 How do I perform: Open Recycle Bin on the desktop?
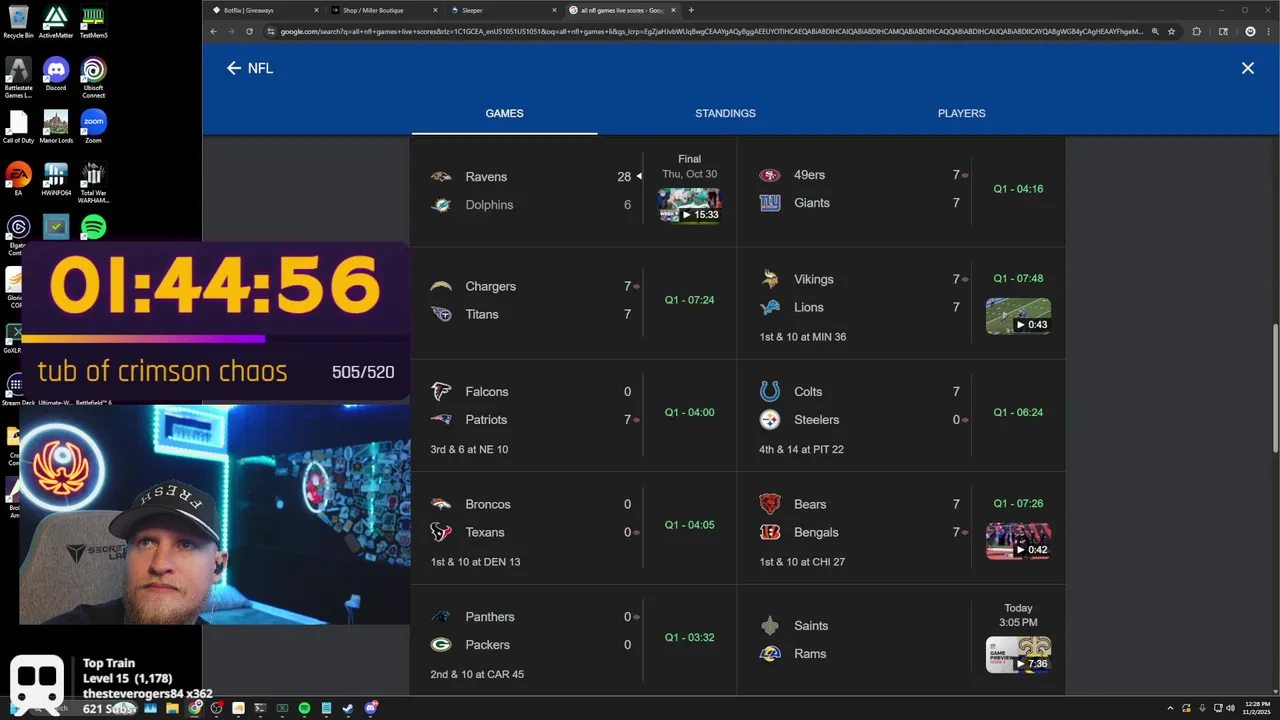coord(18,21)
